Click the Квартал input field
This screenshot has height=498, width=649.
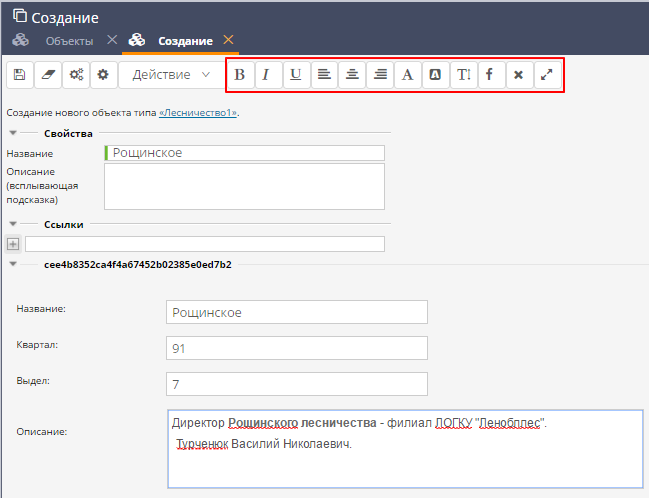(x=297, y=348)
